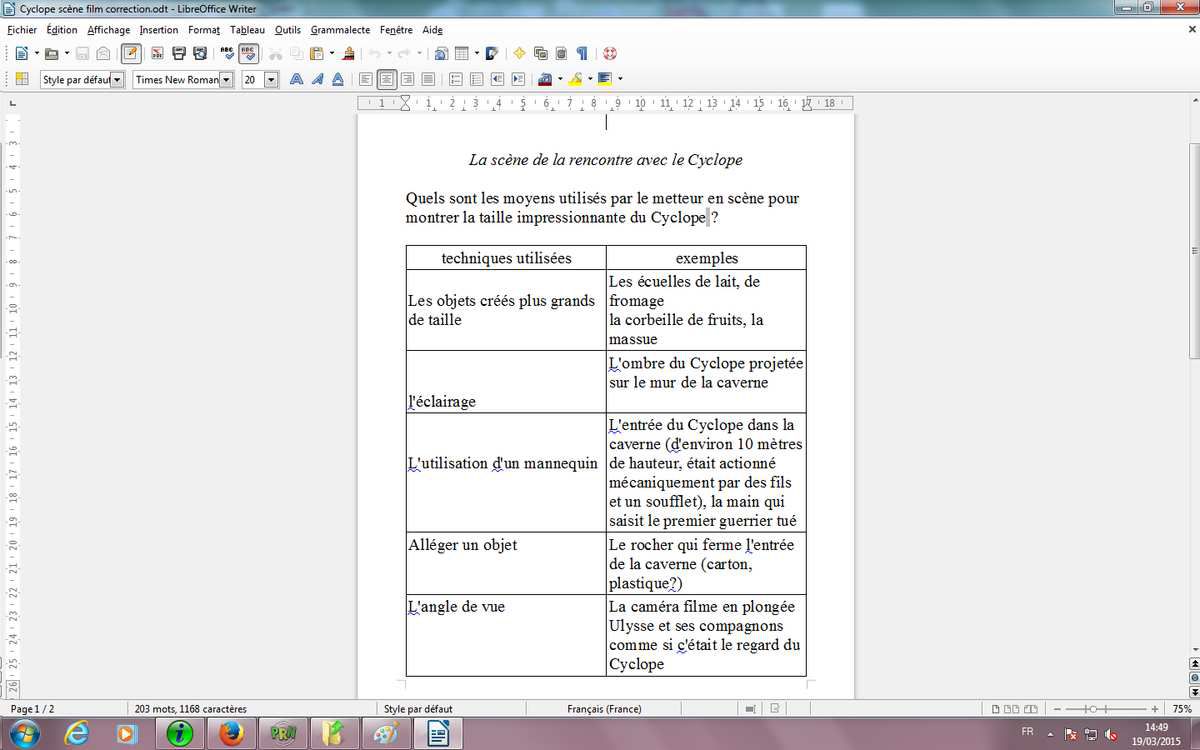This screenshot has width=1200, height=750.
Task: Click the Document as E-mail icon
Action: 102,53
